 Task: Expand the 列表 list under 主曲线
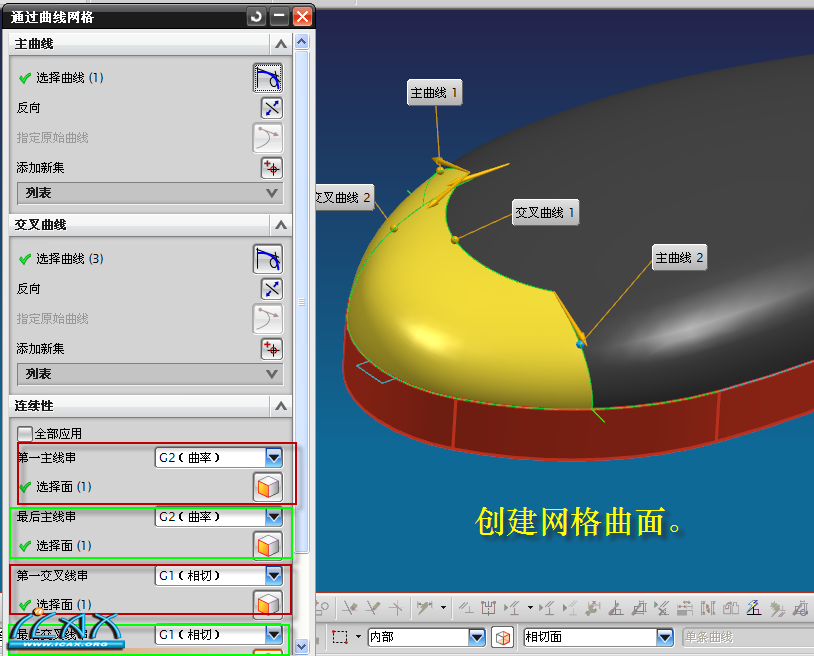point(151,193)
